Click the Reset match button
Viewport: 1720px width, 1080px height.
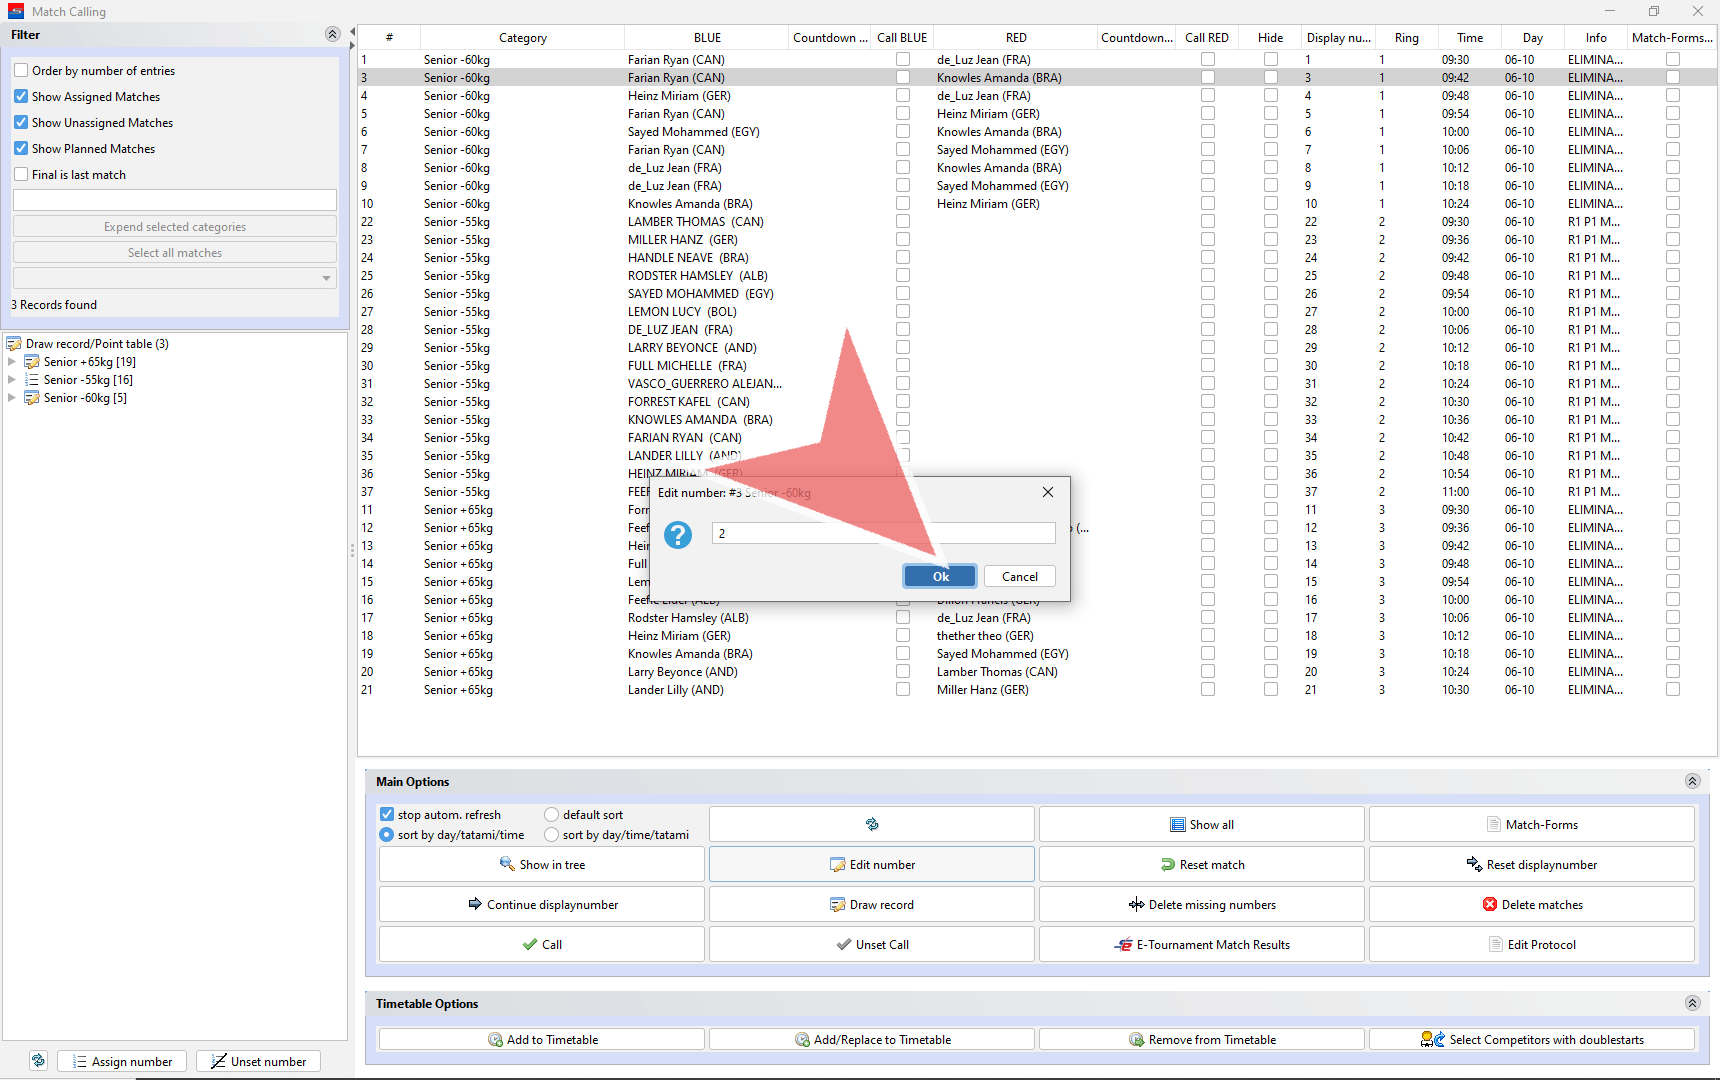tap(1201, 864)
